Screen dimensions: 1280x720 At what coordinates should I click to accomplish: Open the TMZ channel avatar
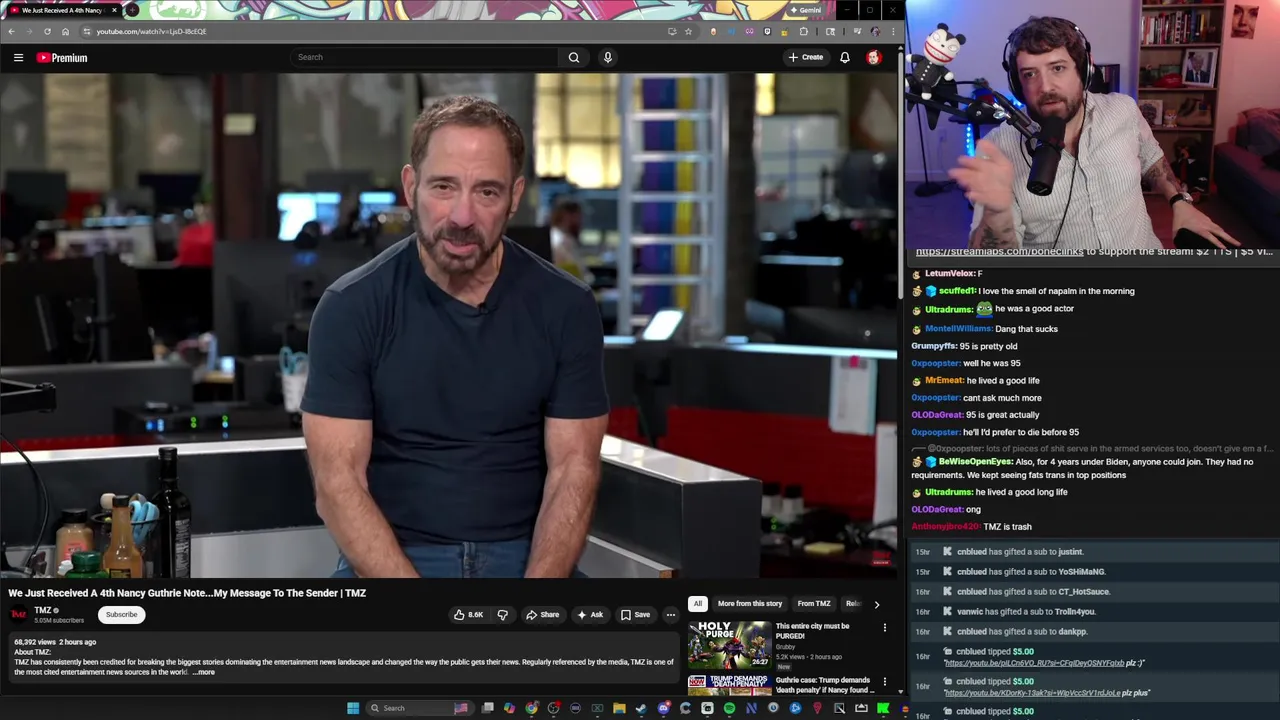point(18,613)
